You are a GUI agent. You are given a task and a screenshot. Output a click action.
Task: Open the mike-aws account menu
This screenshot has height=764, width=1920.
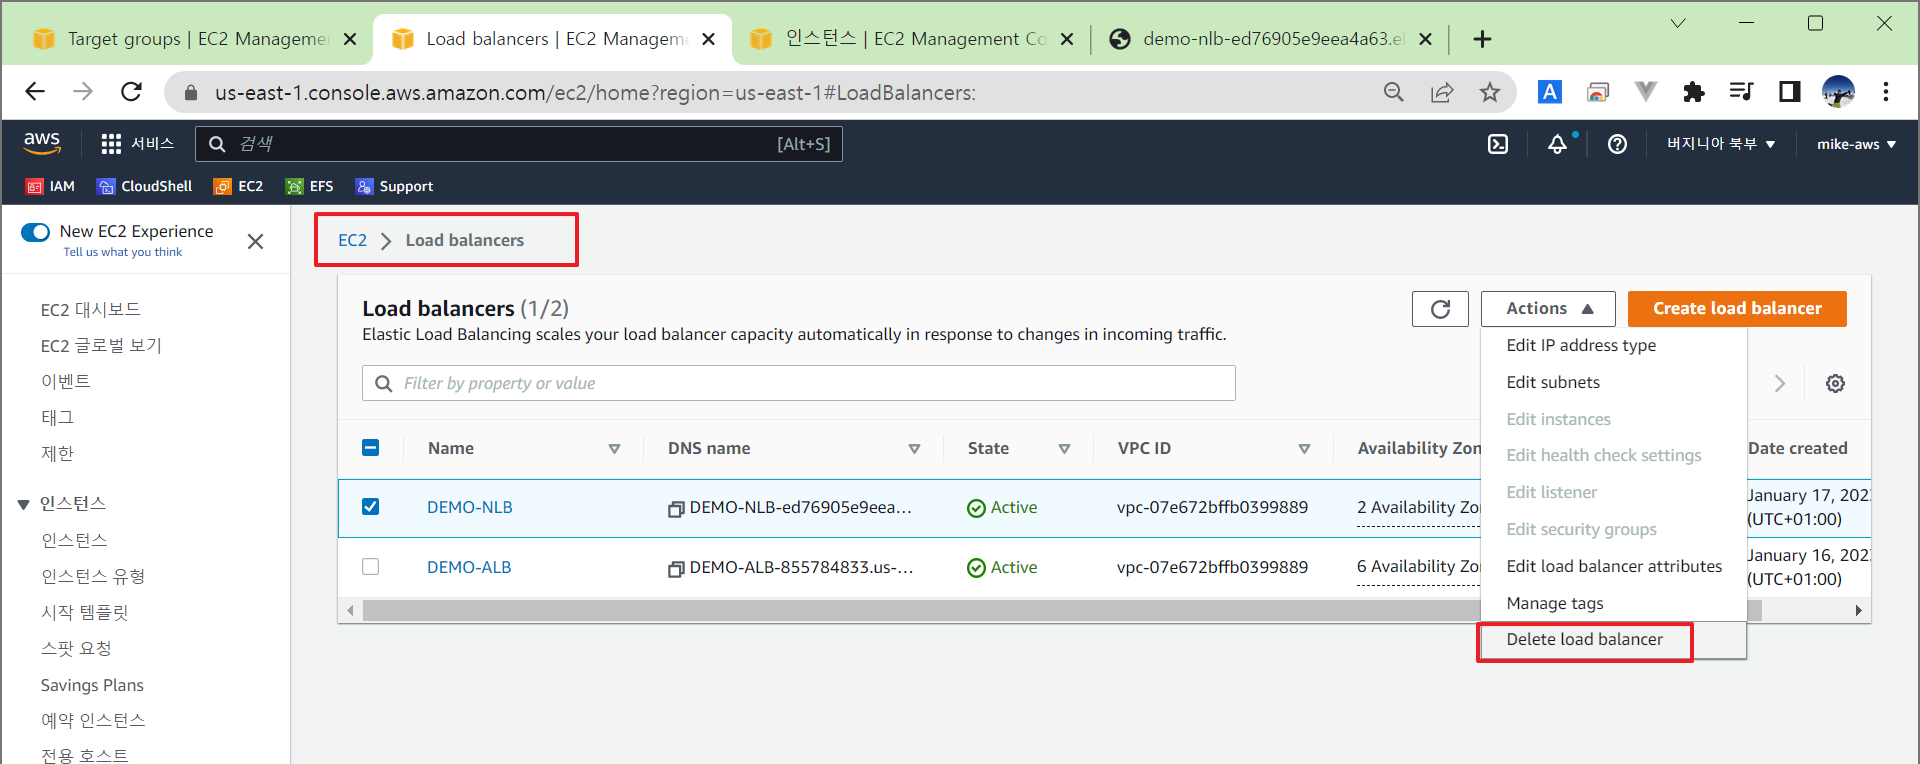point(1856,144)
